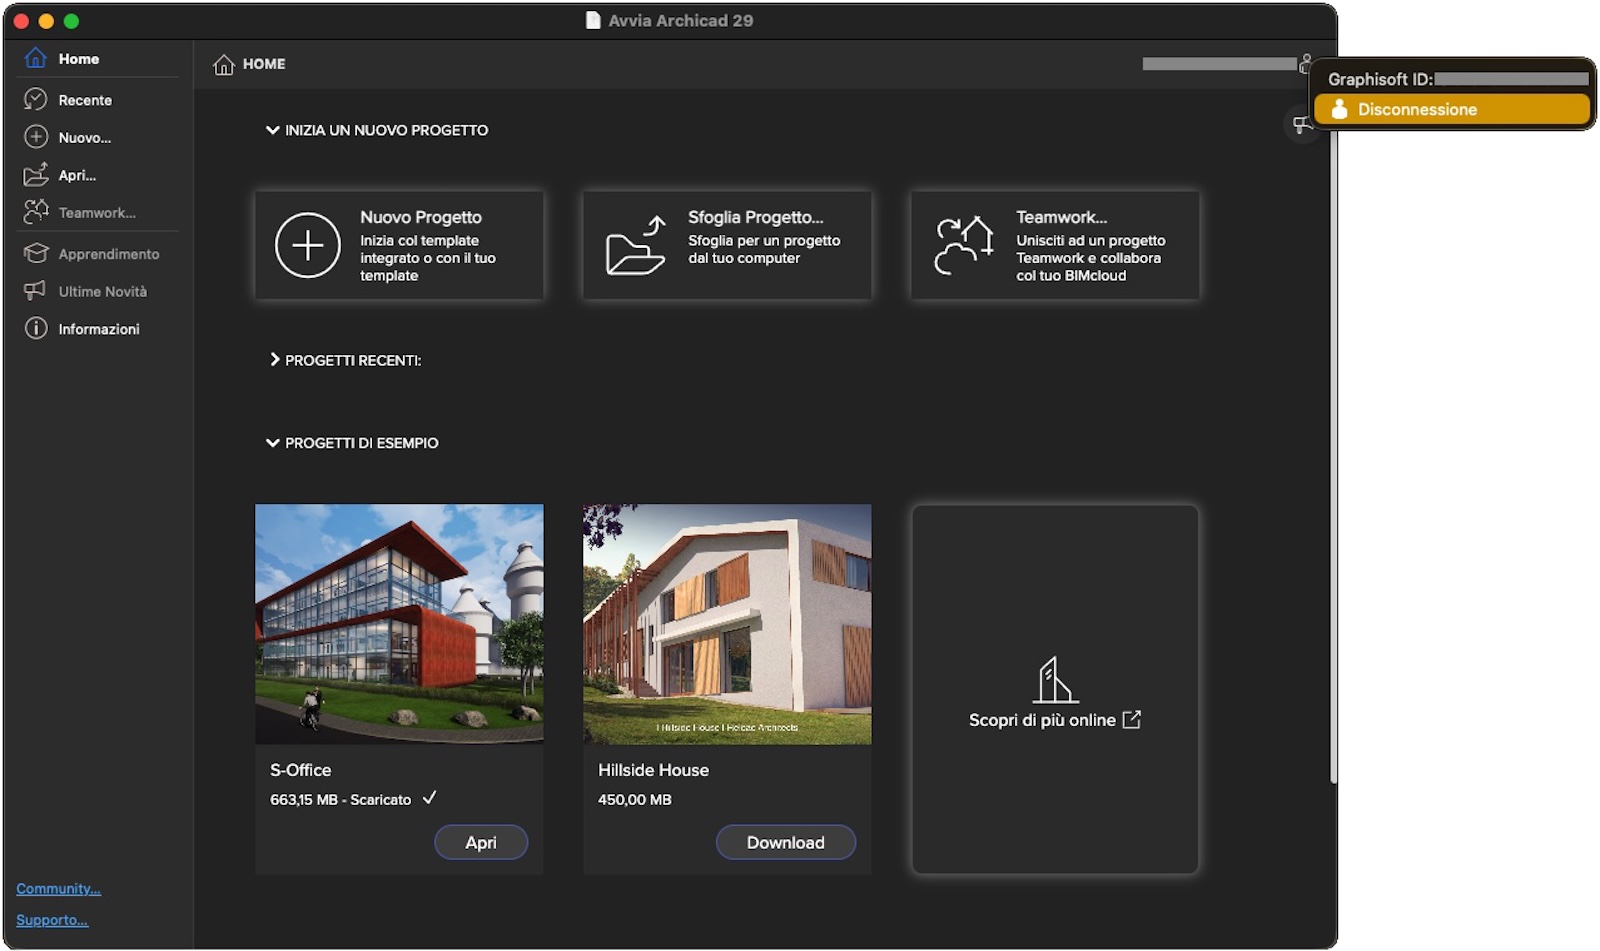This screenshot has width=1600, height=951.
Task: Show Ultime Novità via the megaphone sidebar icon
Action: (x=36, y=291)
